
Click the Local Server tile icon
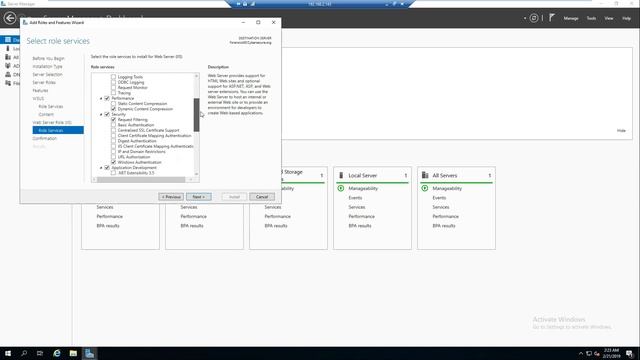341,175
